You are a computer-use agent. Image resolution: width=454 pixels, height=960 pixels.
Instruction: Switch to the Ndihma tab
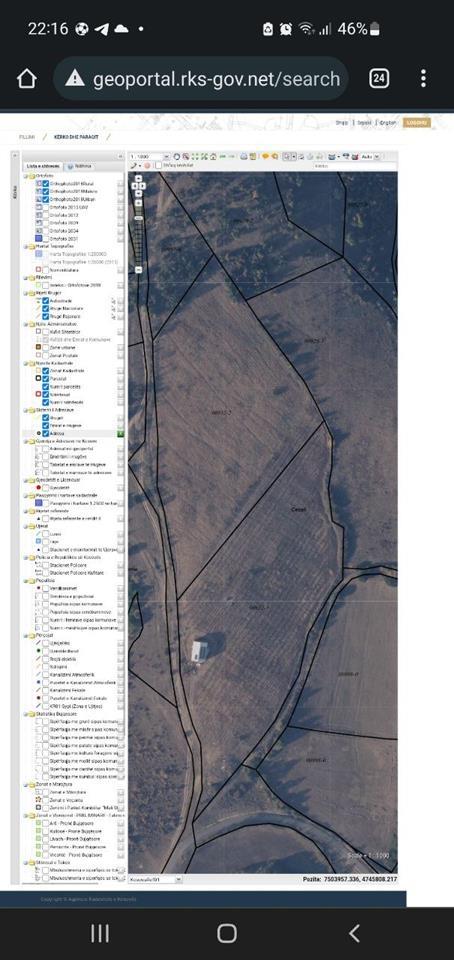coord(80,166)
